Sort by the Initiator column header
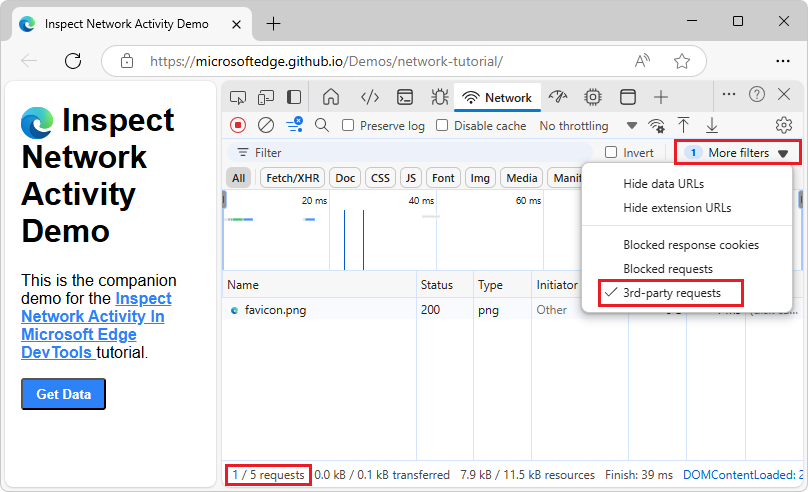The height and width of the screenshot is (492, 808). click(557, 285)
